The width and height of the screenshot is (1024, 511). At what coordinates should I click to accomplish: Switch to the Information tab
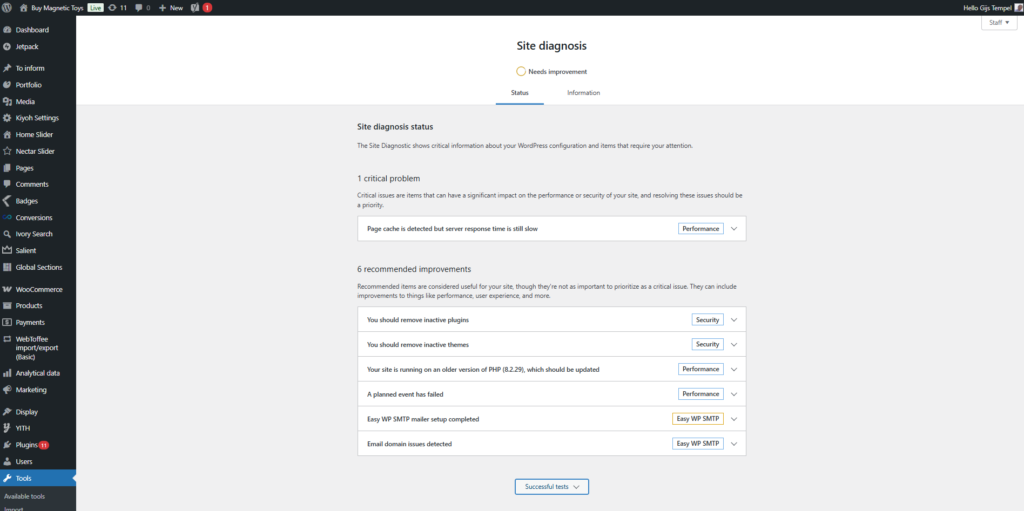pos(583,93)
